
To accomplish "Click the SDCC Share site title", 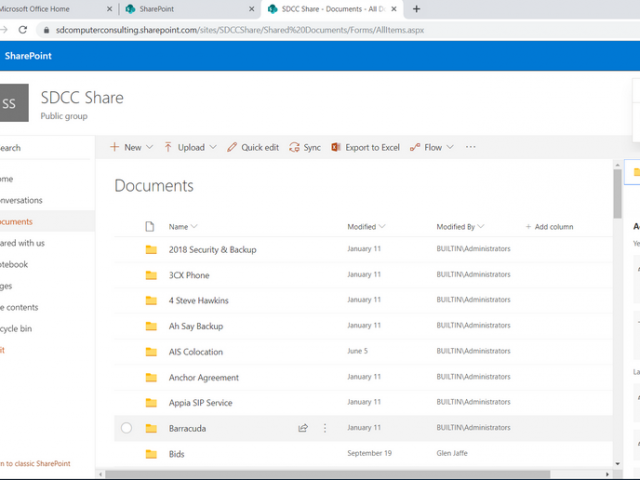I will (82, 98).
